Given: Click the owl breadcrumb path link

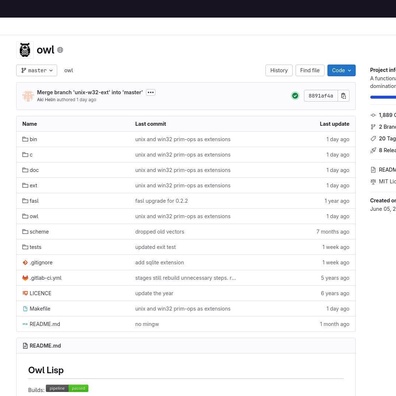Looking at the screenshot, I should (68, 70).
